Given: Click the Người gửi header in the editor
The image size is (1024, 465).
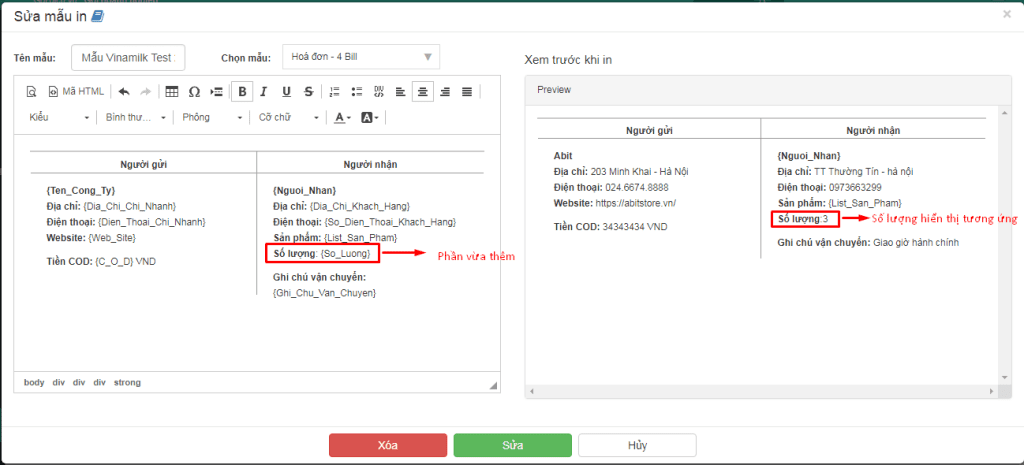Looking at the screenshot, I should click(x=144, y=164).
